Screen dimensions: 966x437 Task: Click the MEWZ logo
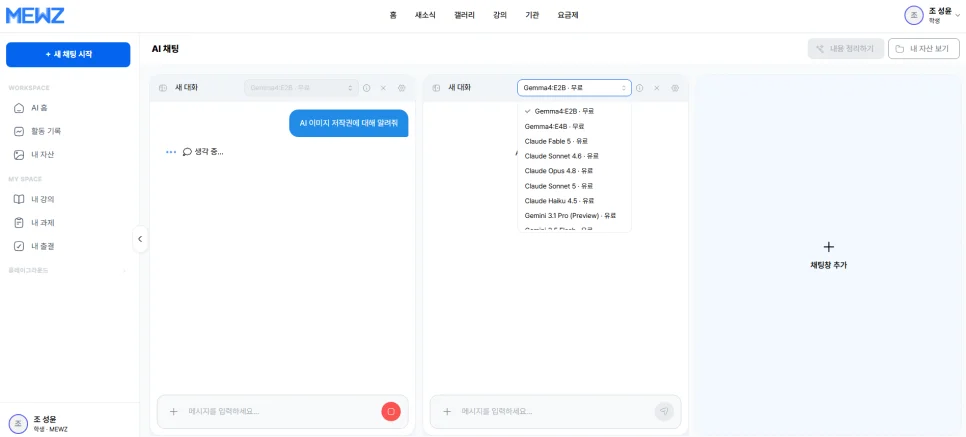click(35, 15)
